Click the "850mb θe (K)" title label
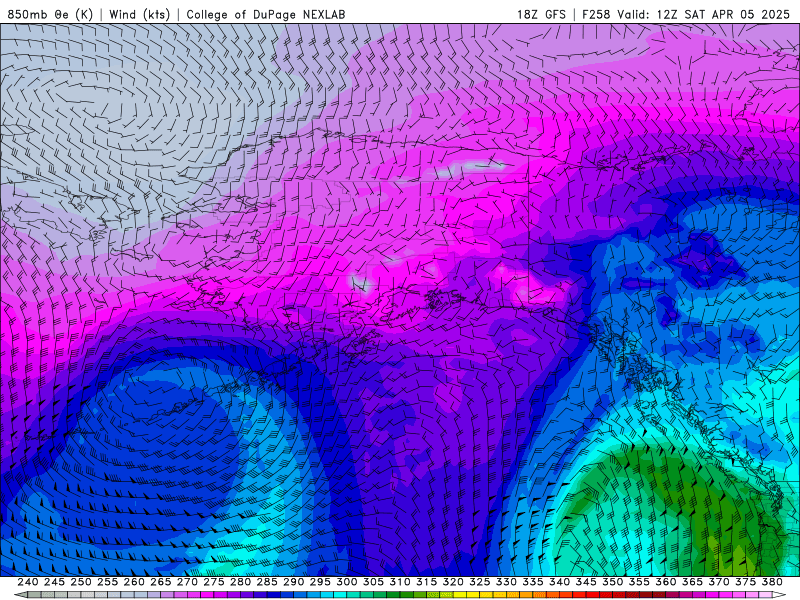The height and width of the screenshot is (600, 800). (x=51, y=14)
